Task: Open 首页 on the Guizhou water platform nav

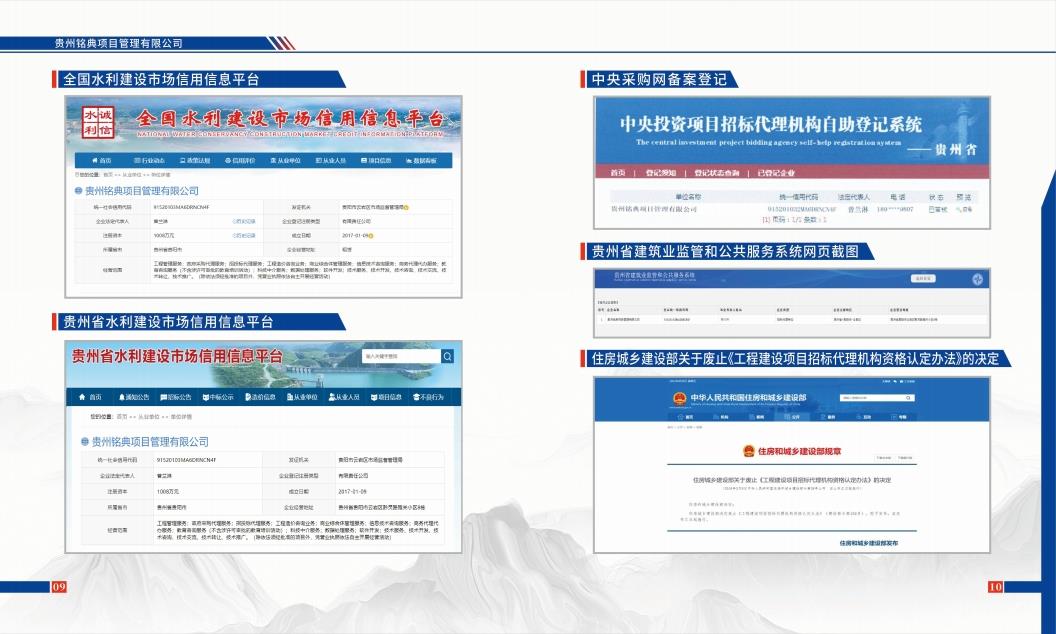Action: 90,397
